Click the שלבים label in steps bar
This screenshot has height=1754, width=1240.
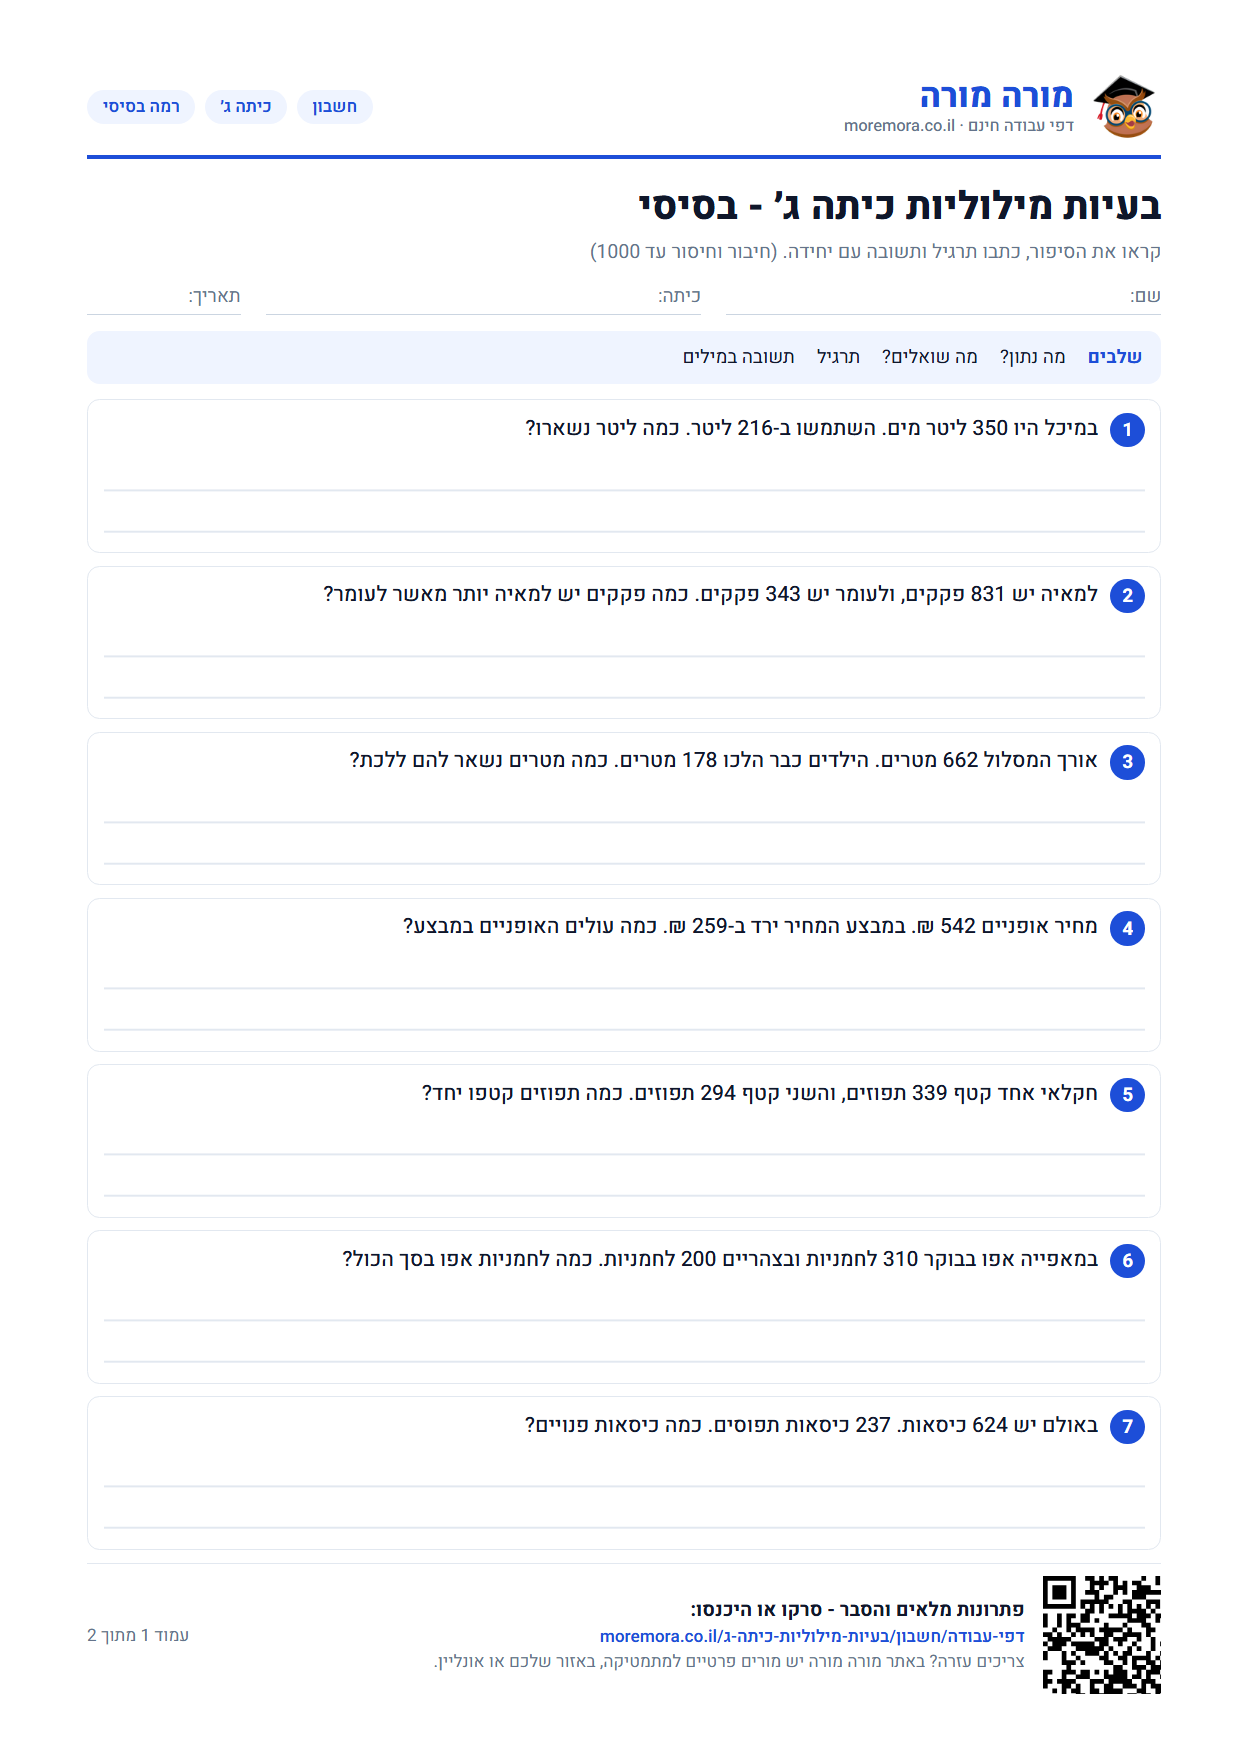point(1115,357)
